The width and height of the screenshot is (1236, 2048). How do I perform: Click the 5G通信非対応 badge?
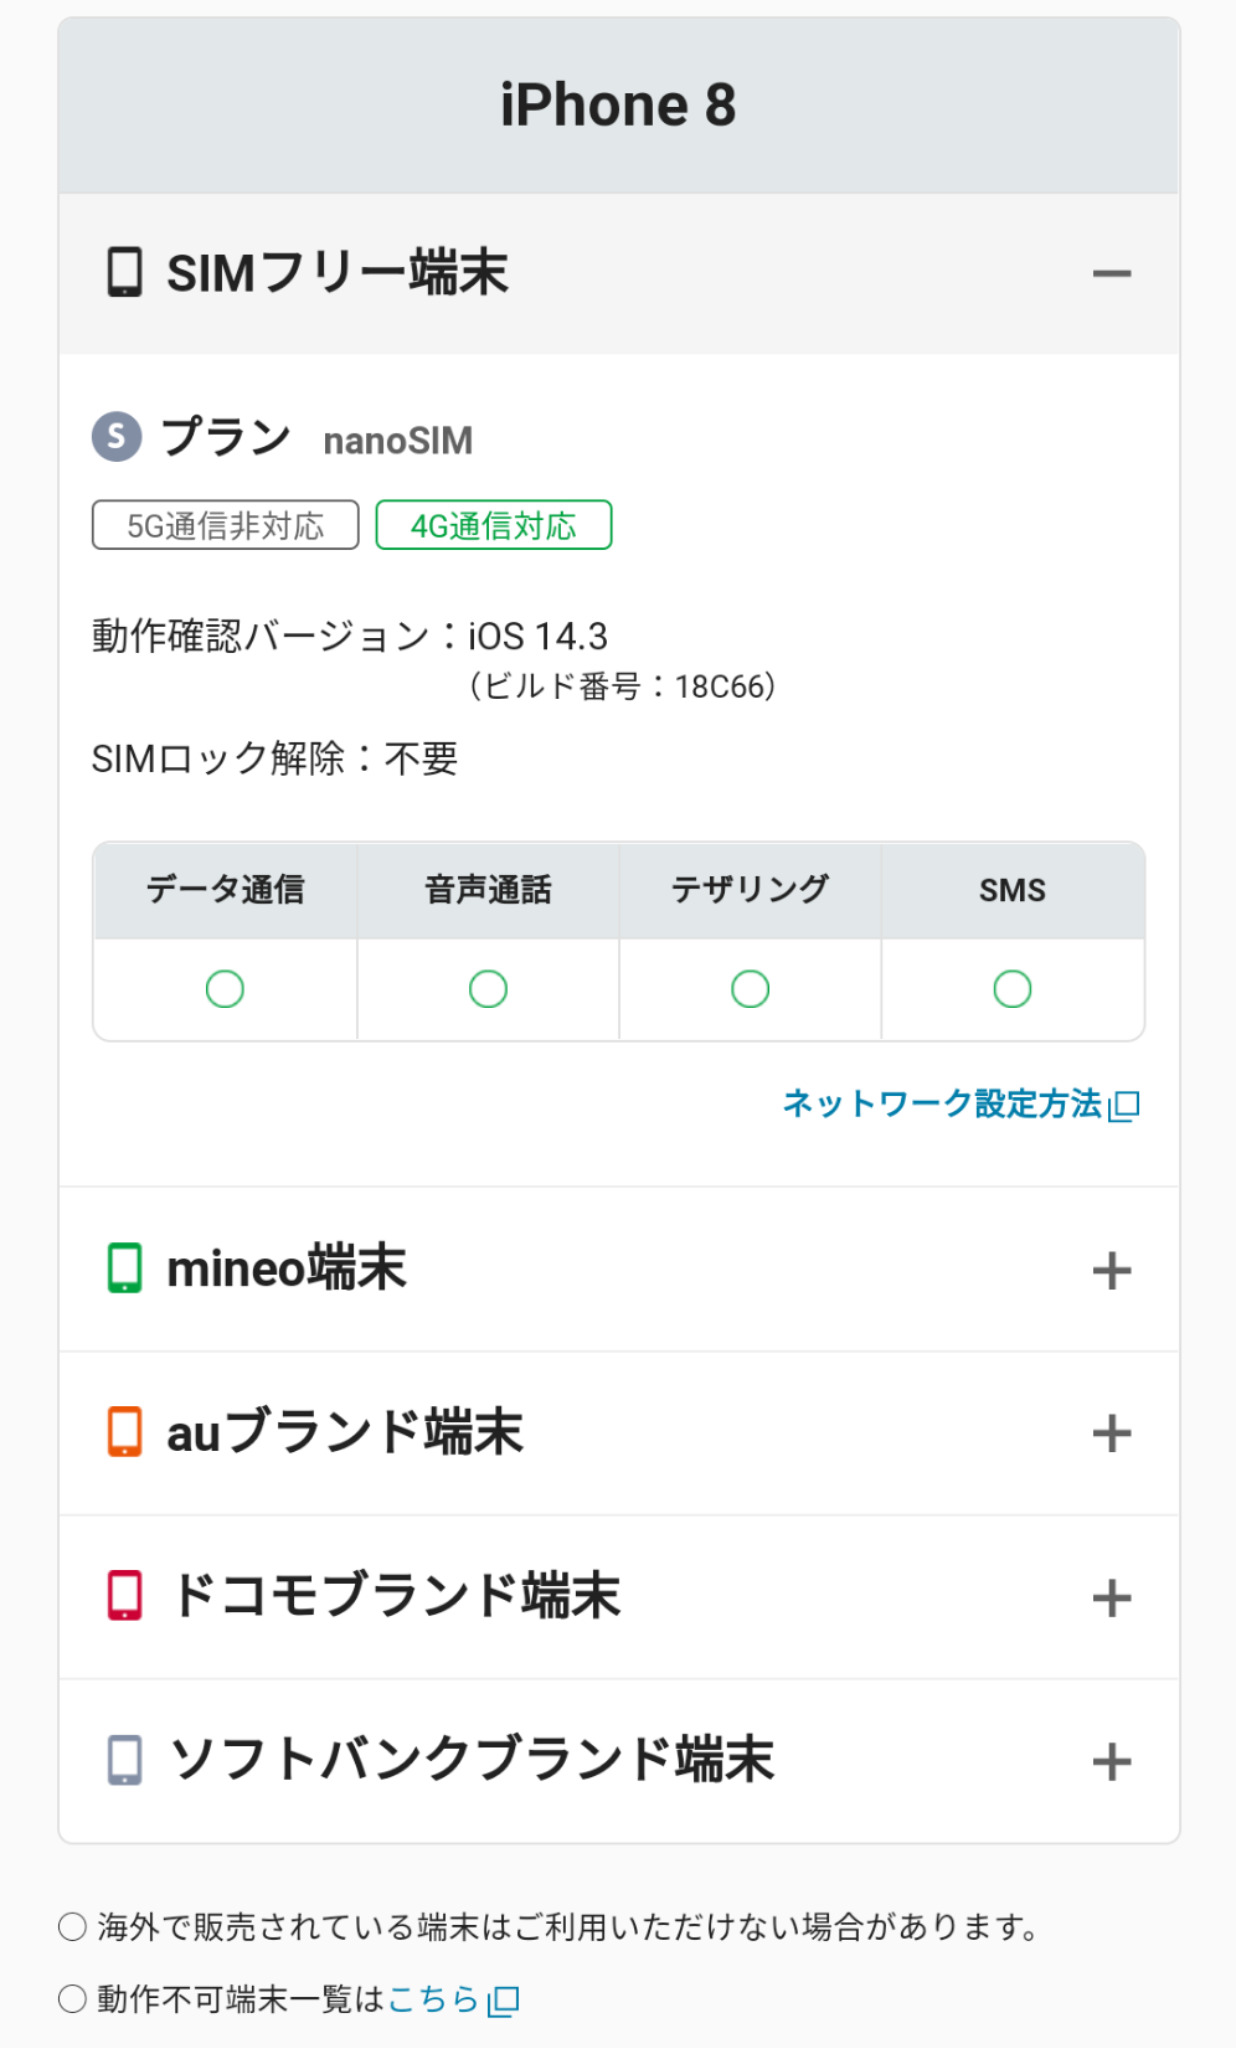tap(225, 525)
